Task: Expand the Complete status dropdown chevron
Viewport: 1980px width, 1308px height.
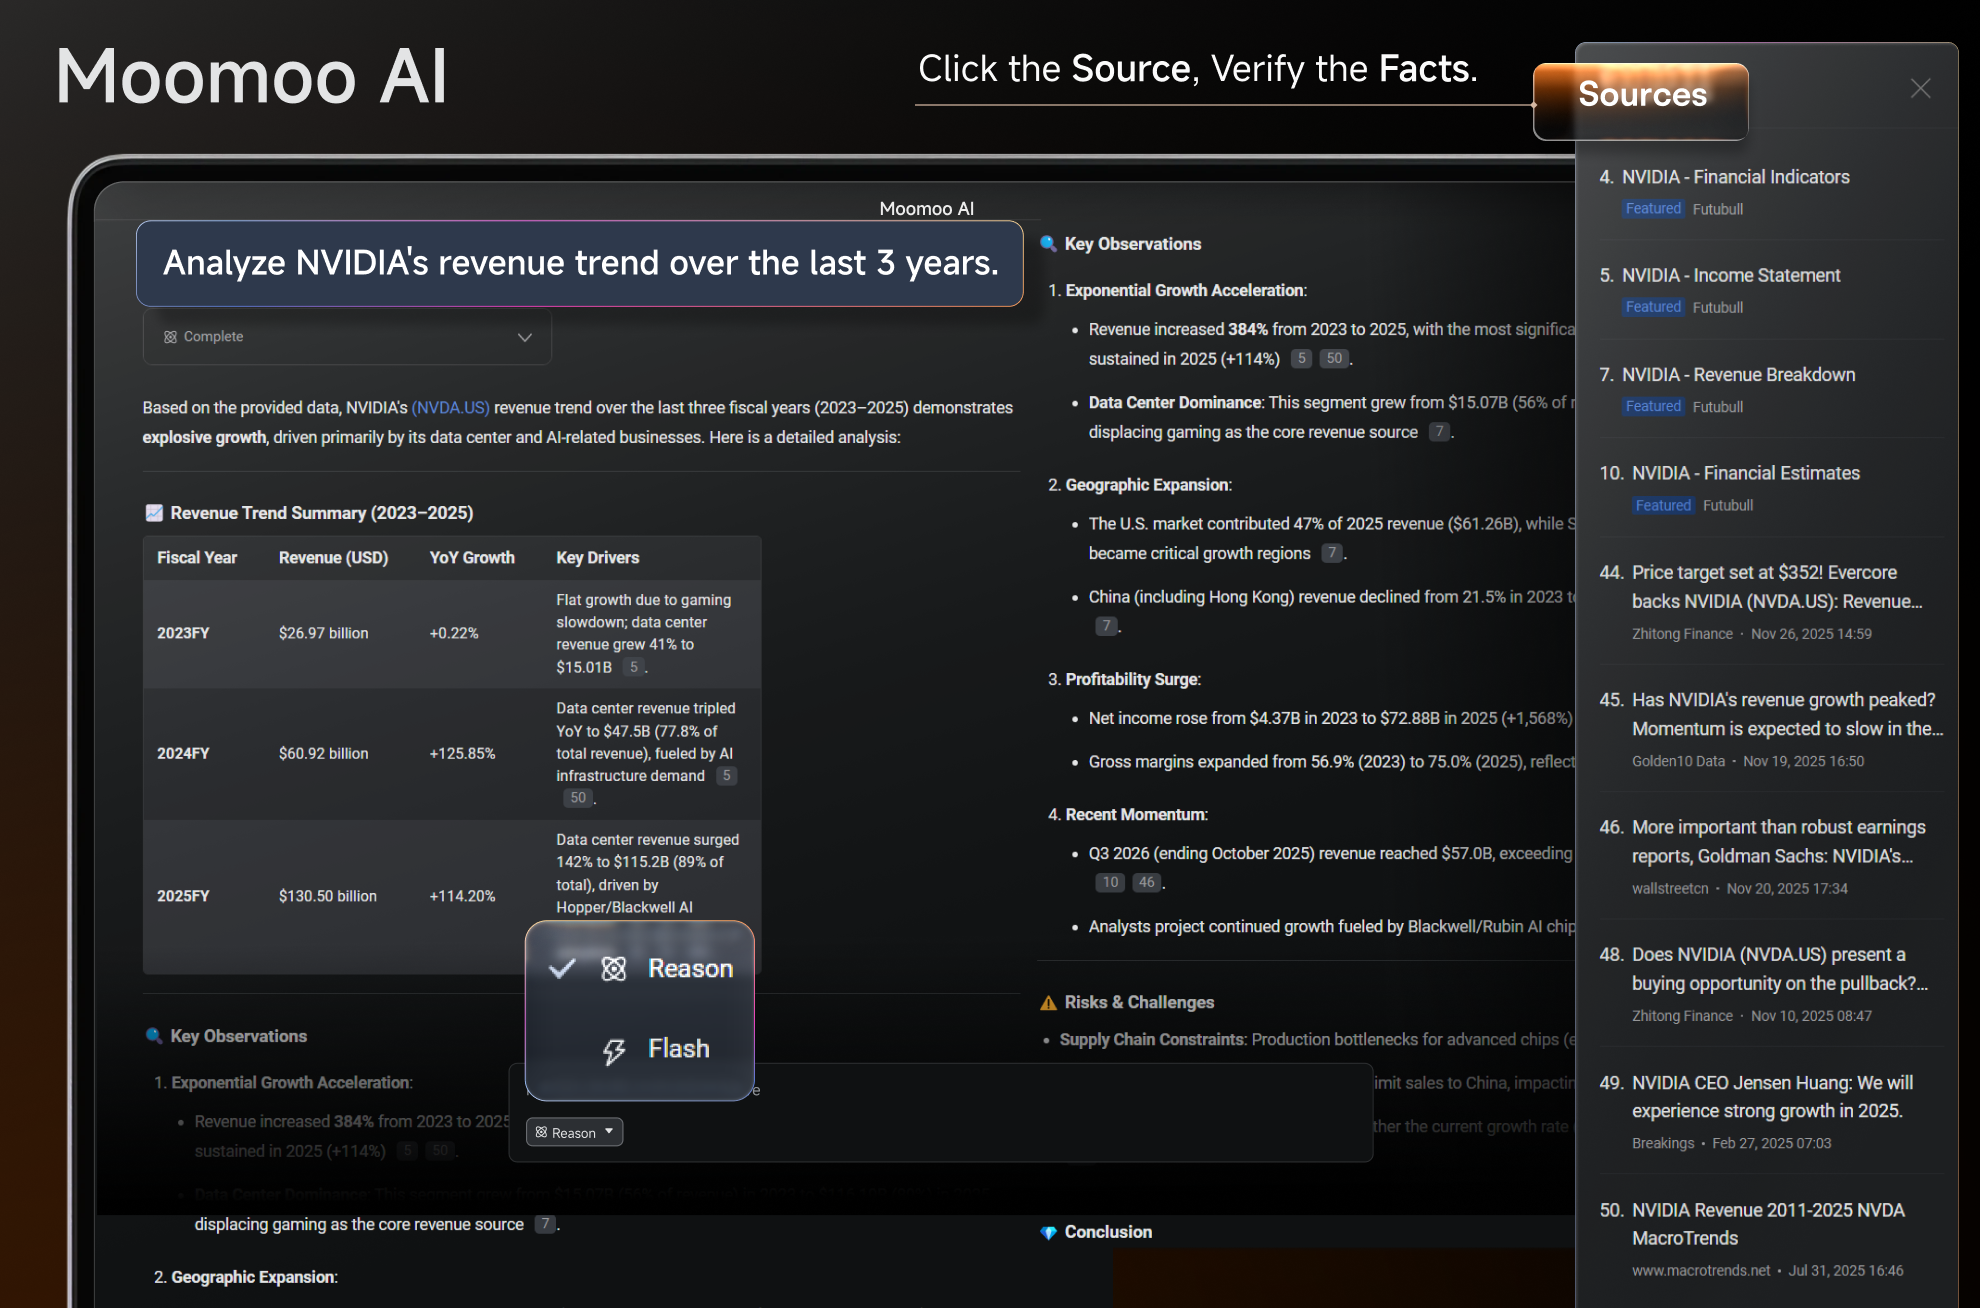Action: 525,337
